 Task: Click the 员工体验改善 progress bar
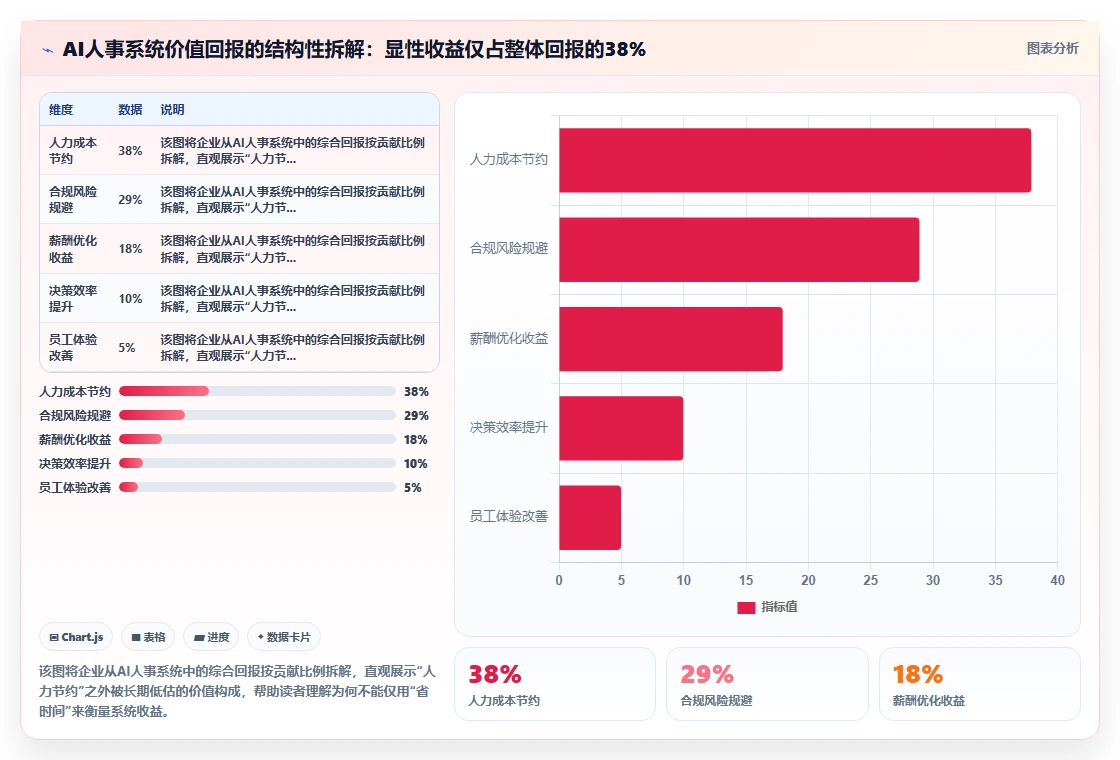[x=257, y=487]
